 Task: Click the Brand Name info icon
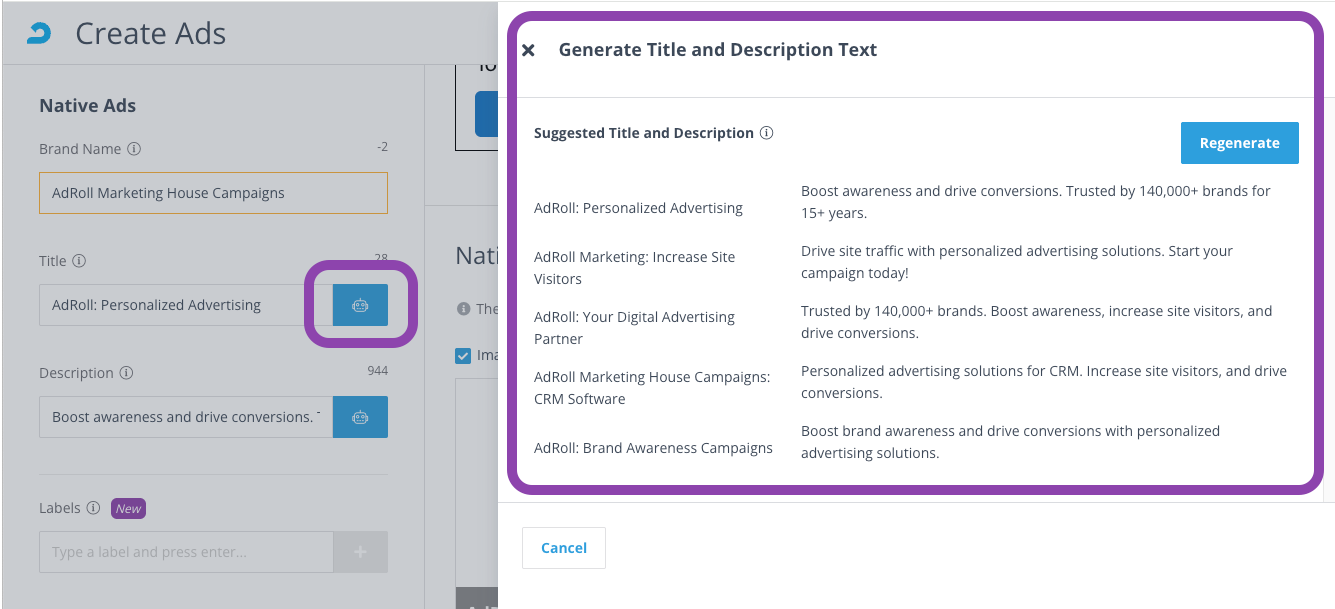pyautogui.click(x=134, y=149)
